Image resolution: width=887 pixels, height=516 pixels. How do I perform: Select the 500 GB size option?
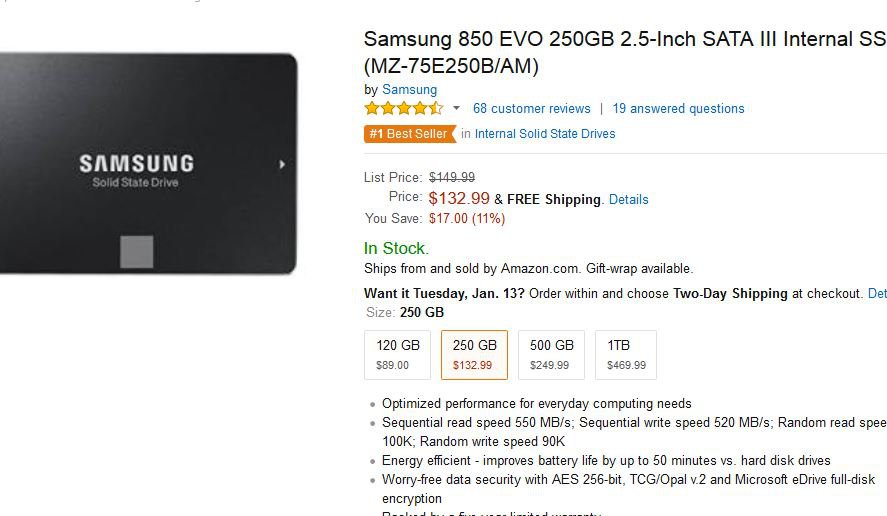[x=552, y=355]
